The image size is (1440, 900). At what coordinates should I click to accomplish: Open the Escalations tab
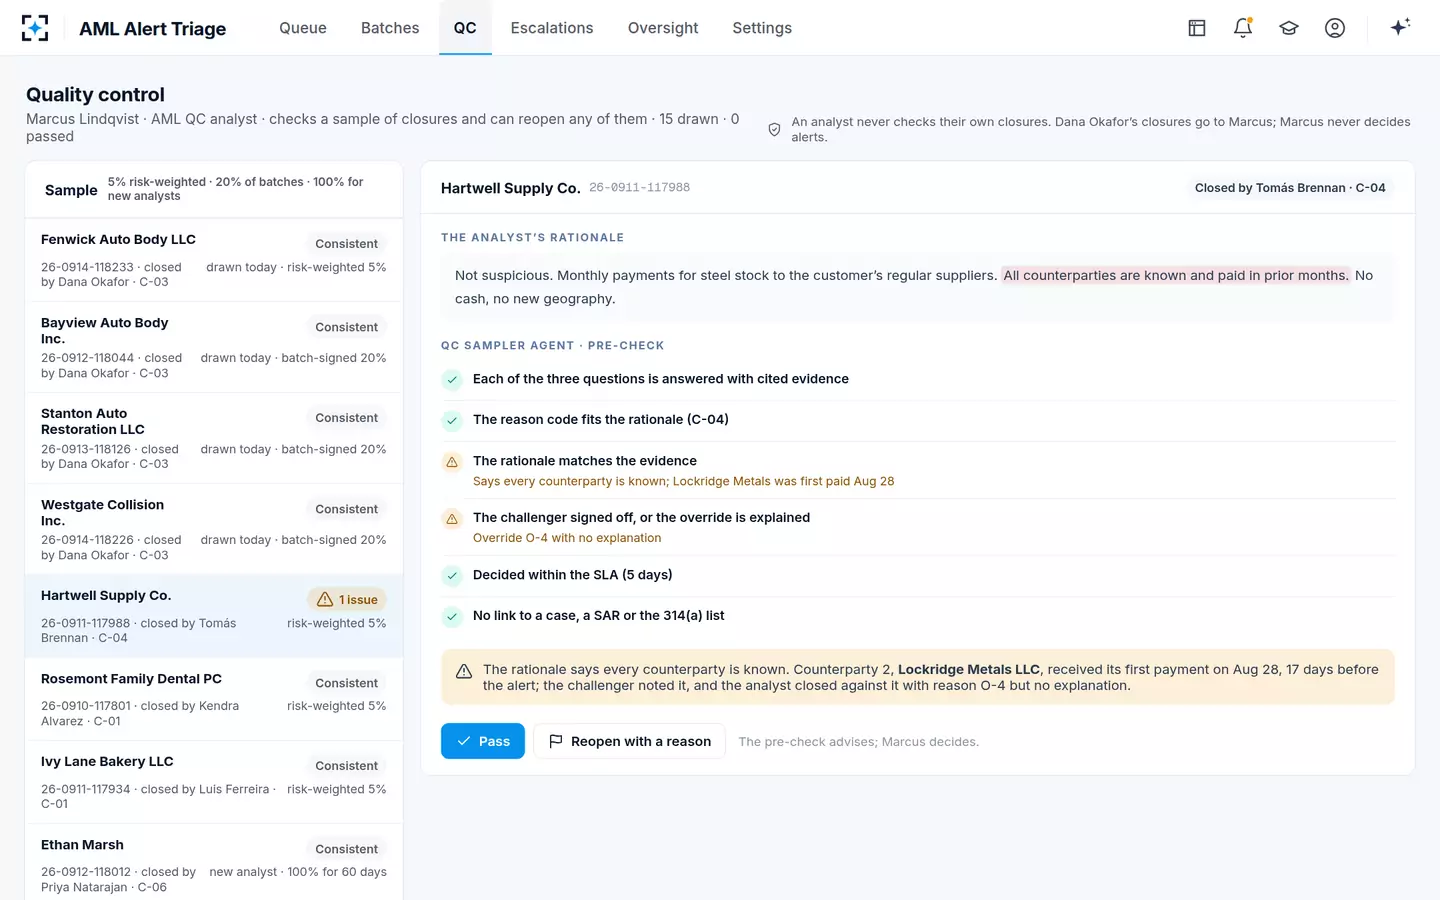point(552,28)
